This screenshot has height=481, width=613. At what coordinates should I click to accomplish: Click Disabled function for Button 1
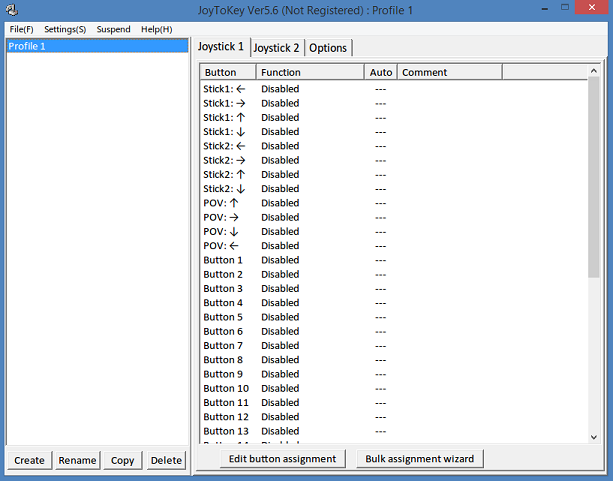pos(280,260)
